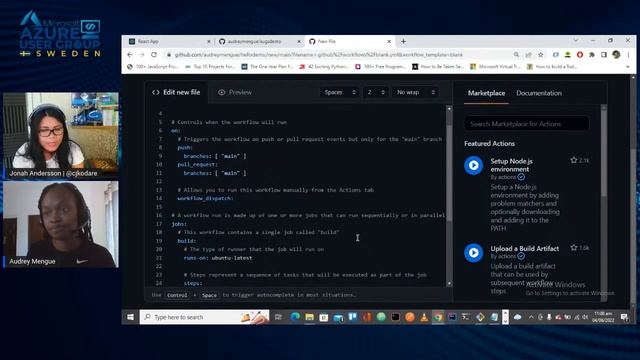Go back using Chrome's back arrow

coord(130,55)
